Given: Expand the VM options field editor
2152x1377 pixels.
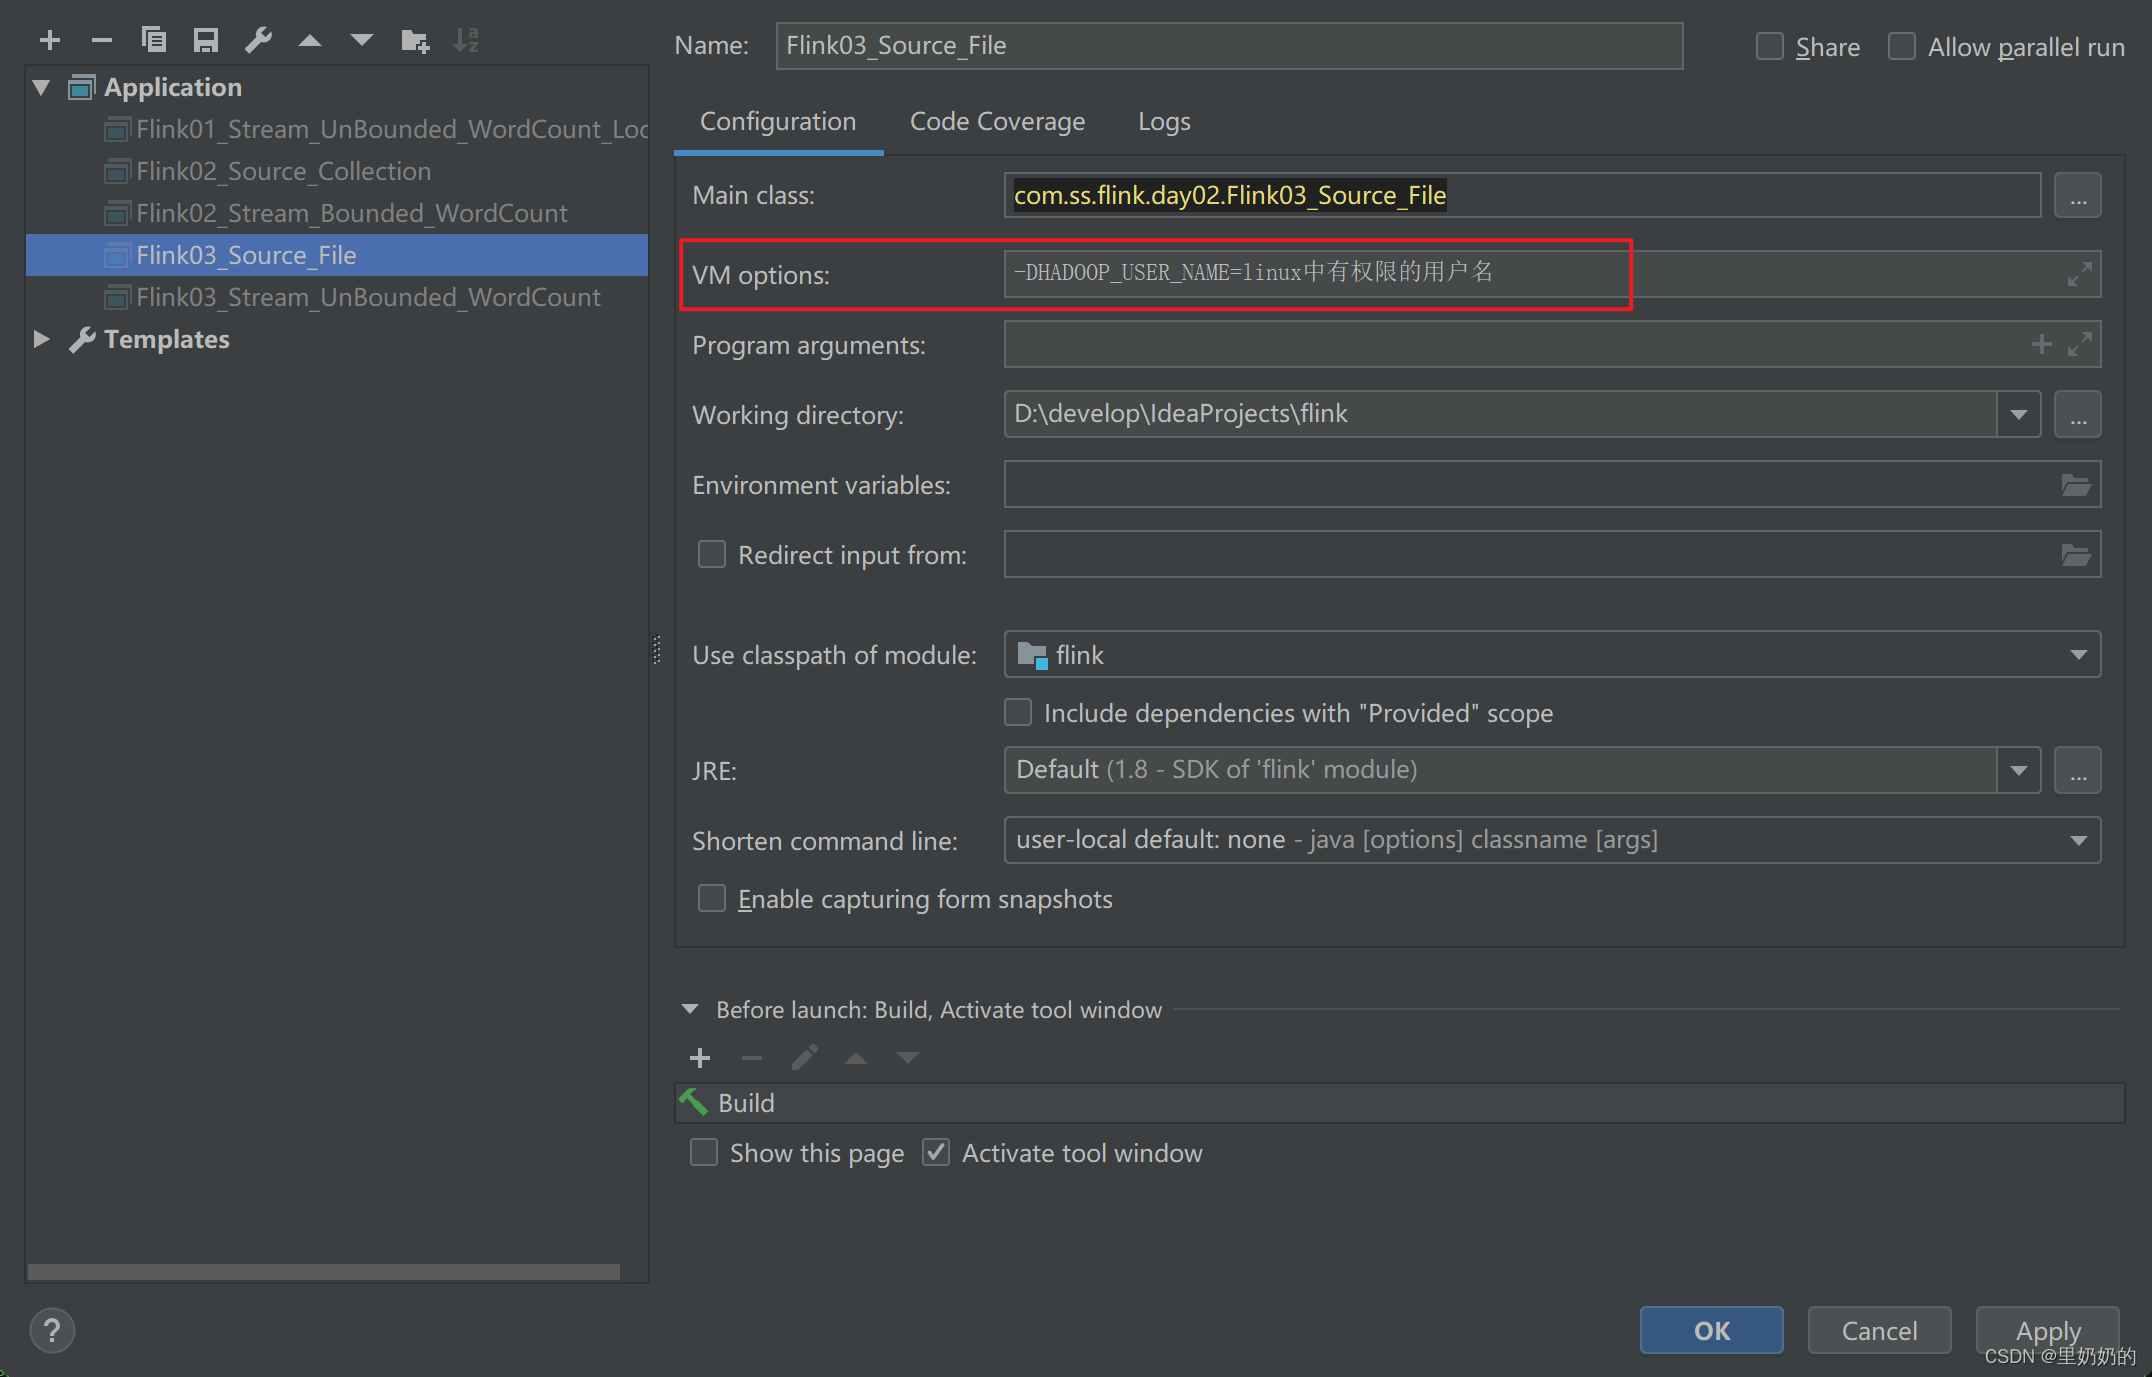Looking at the screenshot, I should tap(2079, 274).
